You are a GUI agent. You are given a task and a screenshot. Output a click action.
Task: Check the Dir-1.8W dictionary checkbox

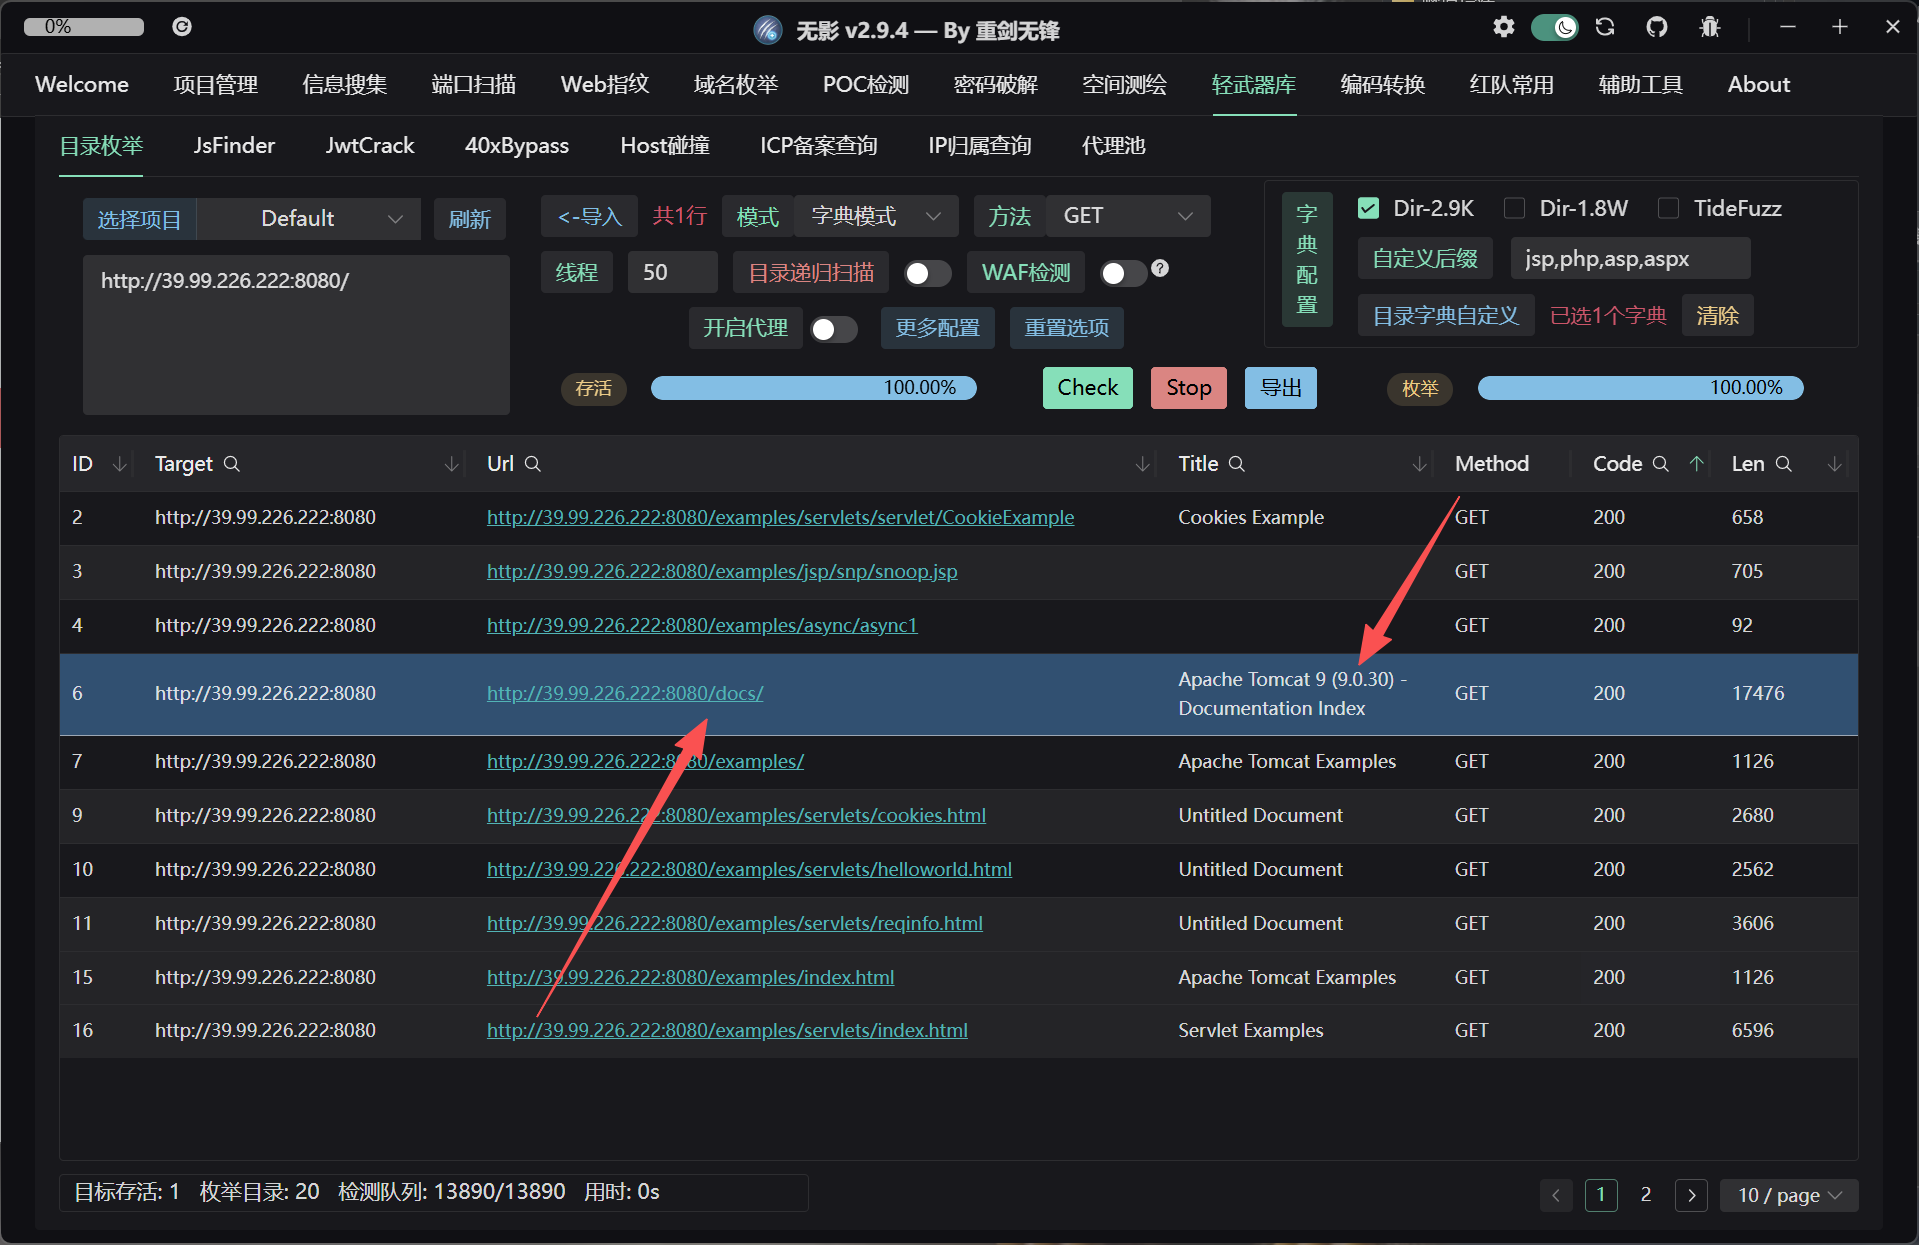click(1515, 208)
